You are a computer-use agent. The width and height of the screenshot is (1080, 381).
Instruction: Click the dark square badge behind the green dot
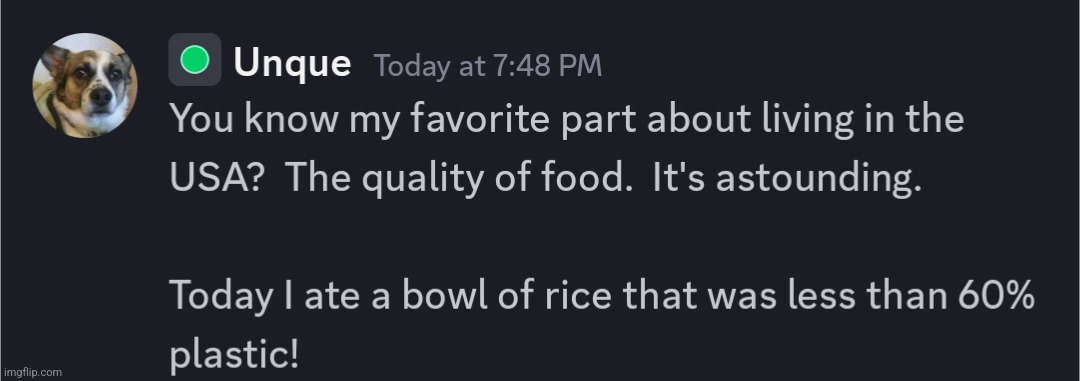pos(195,59)
